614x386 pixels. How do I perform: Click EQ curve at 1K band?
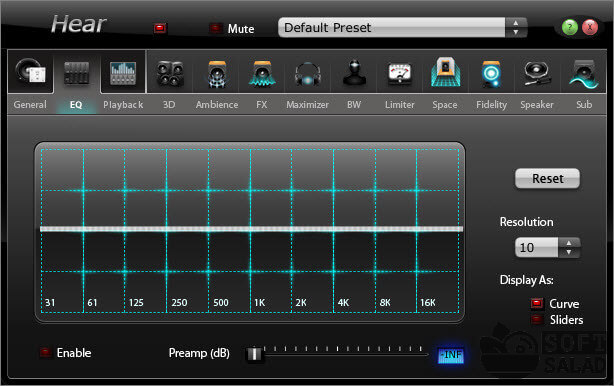click(251, 229)
